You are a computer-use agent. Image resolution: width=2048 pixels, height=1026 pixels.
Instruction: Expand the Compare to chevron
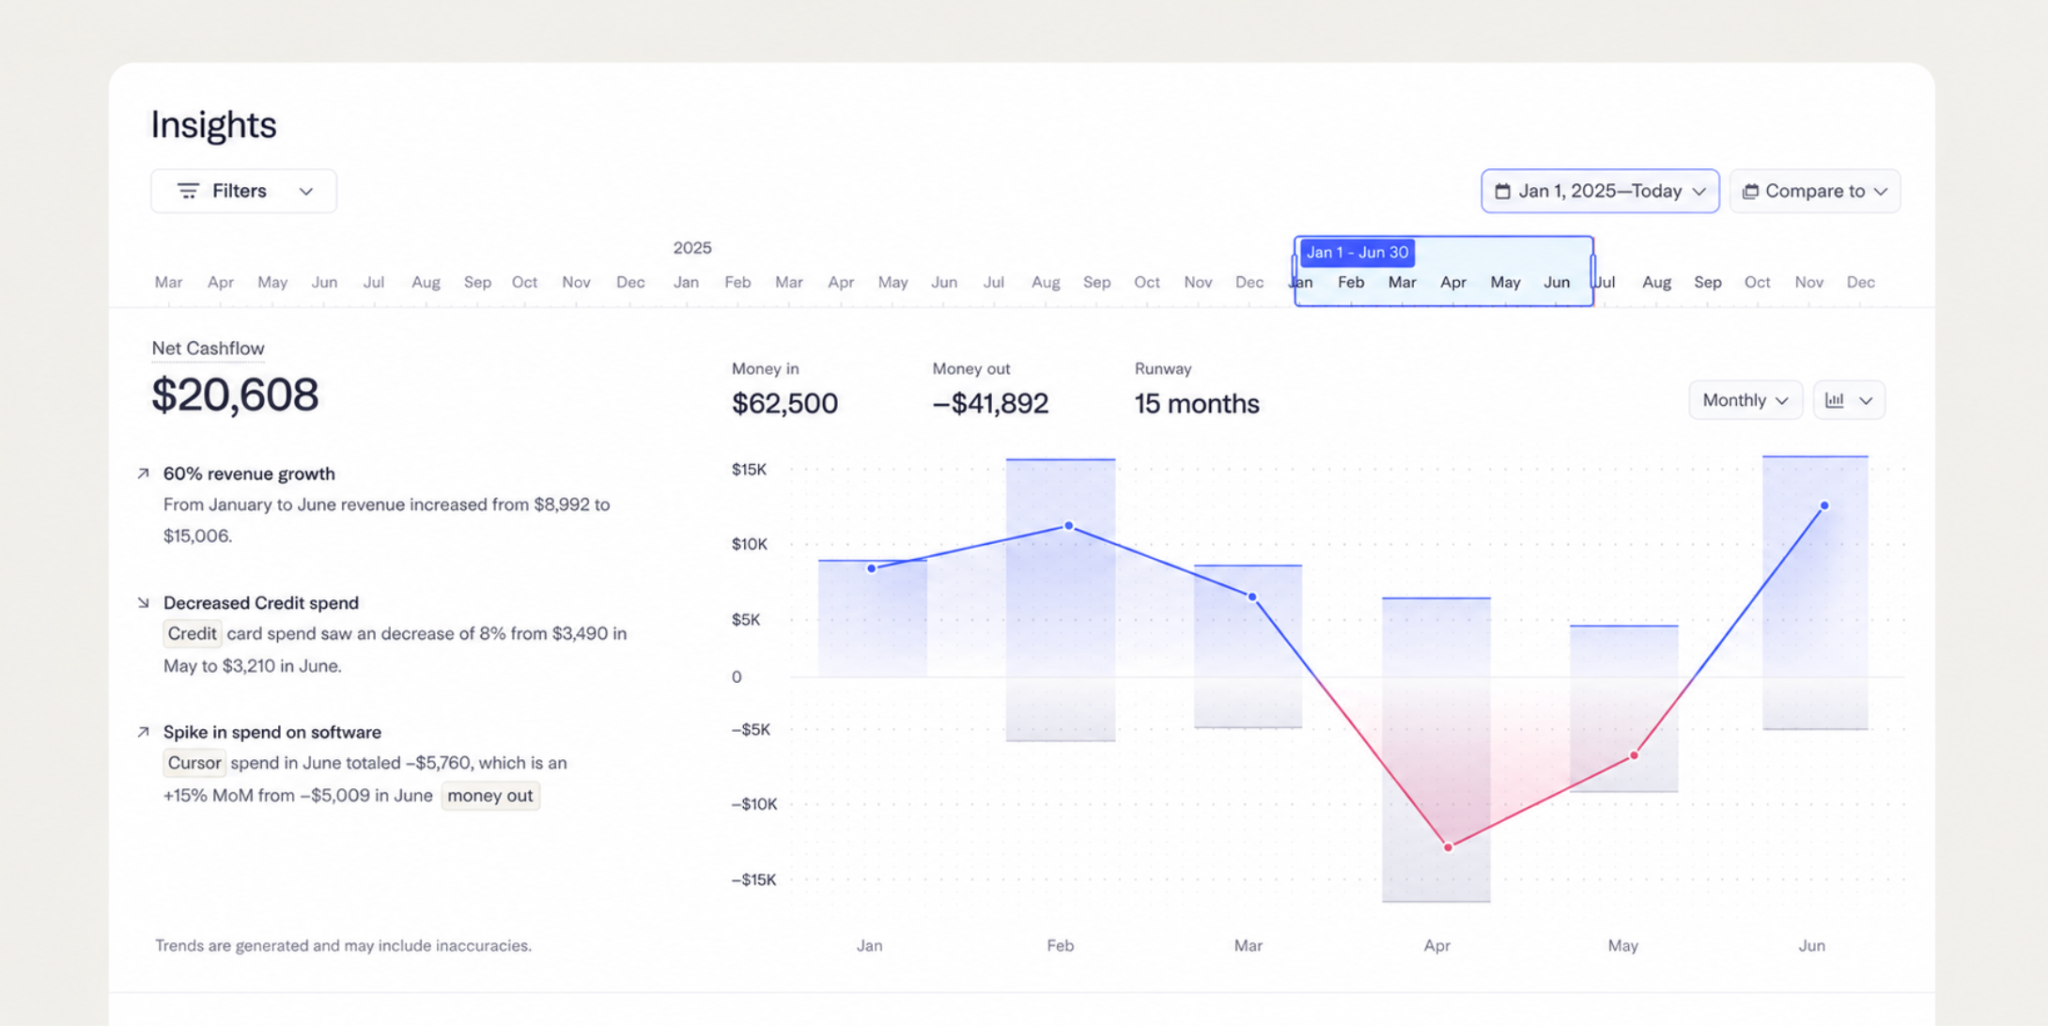click(1880, 191)
